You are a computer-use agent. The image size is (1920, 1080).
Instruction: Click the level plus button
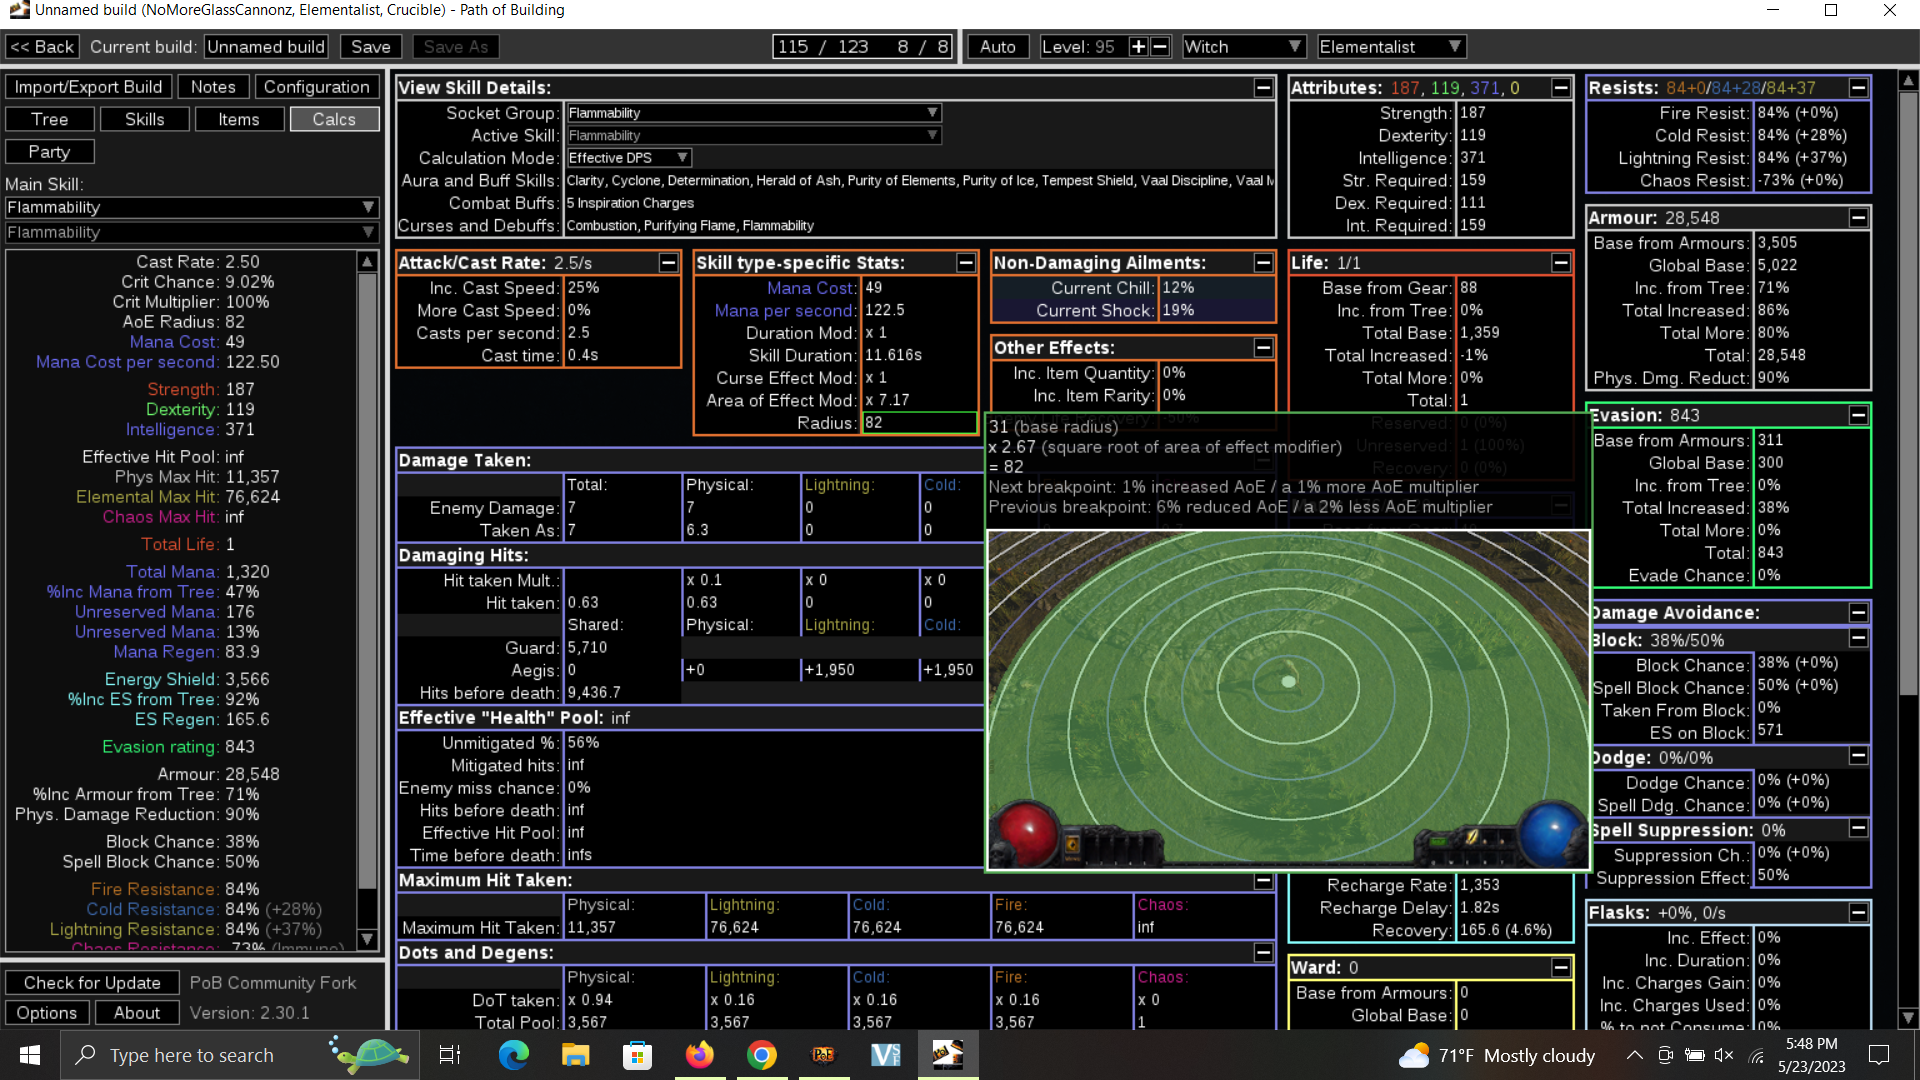click(x=1138, y=47)
